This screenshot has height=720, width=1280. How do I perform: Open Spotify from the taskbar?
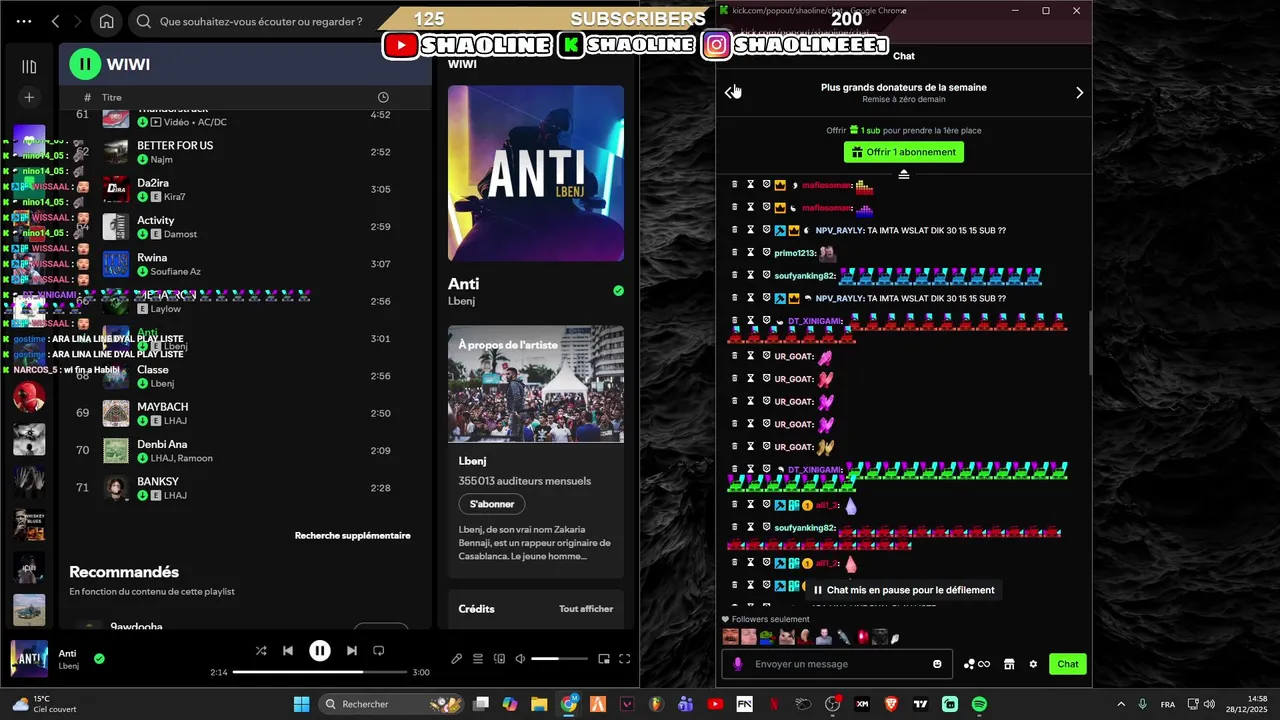[979, 704]
